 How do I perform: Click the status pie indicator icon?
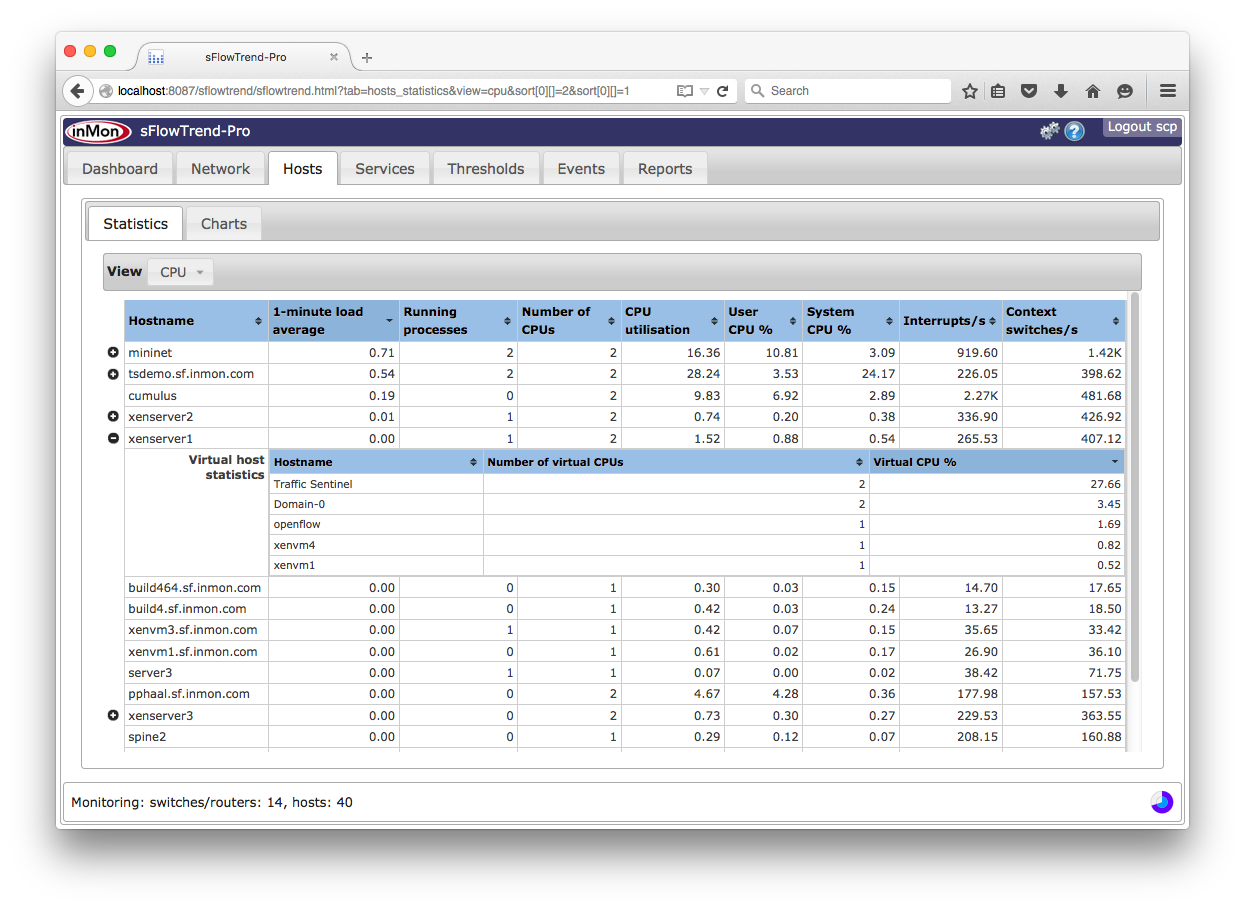pyautogui.click(x=1162, y=802)
